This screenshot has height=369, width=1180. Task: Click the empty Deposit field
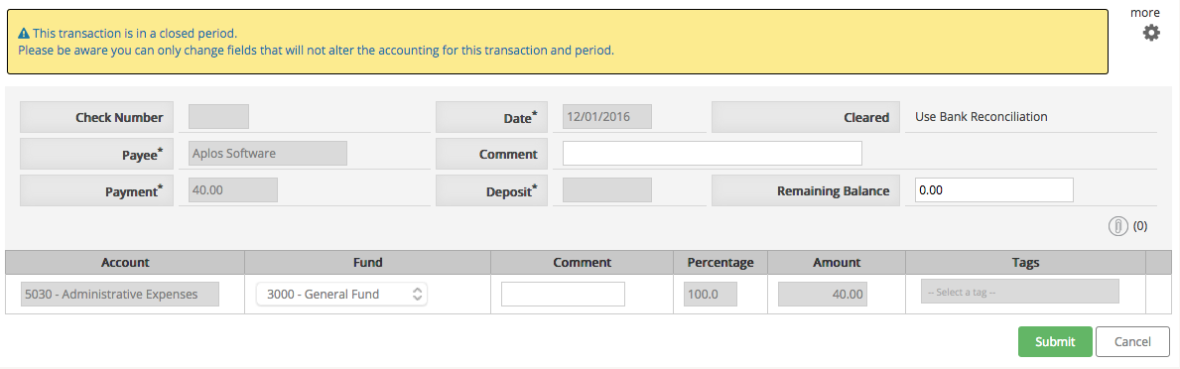click(x=607, y=191)
